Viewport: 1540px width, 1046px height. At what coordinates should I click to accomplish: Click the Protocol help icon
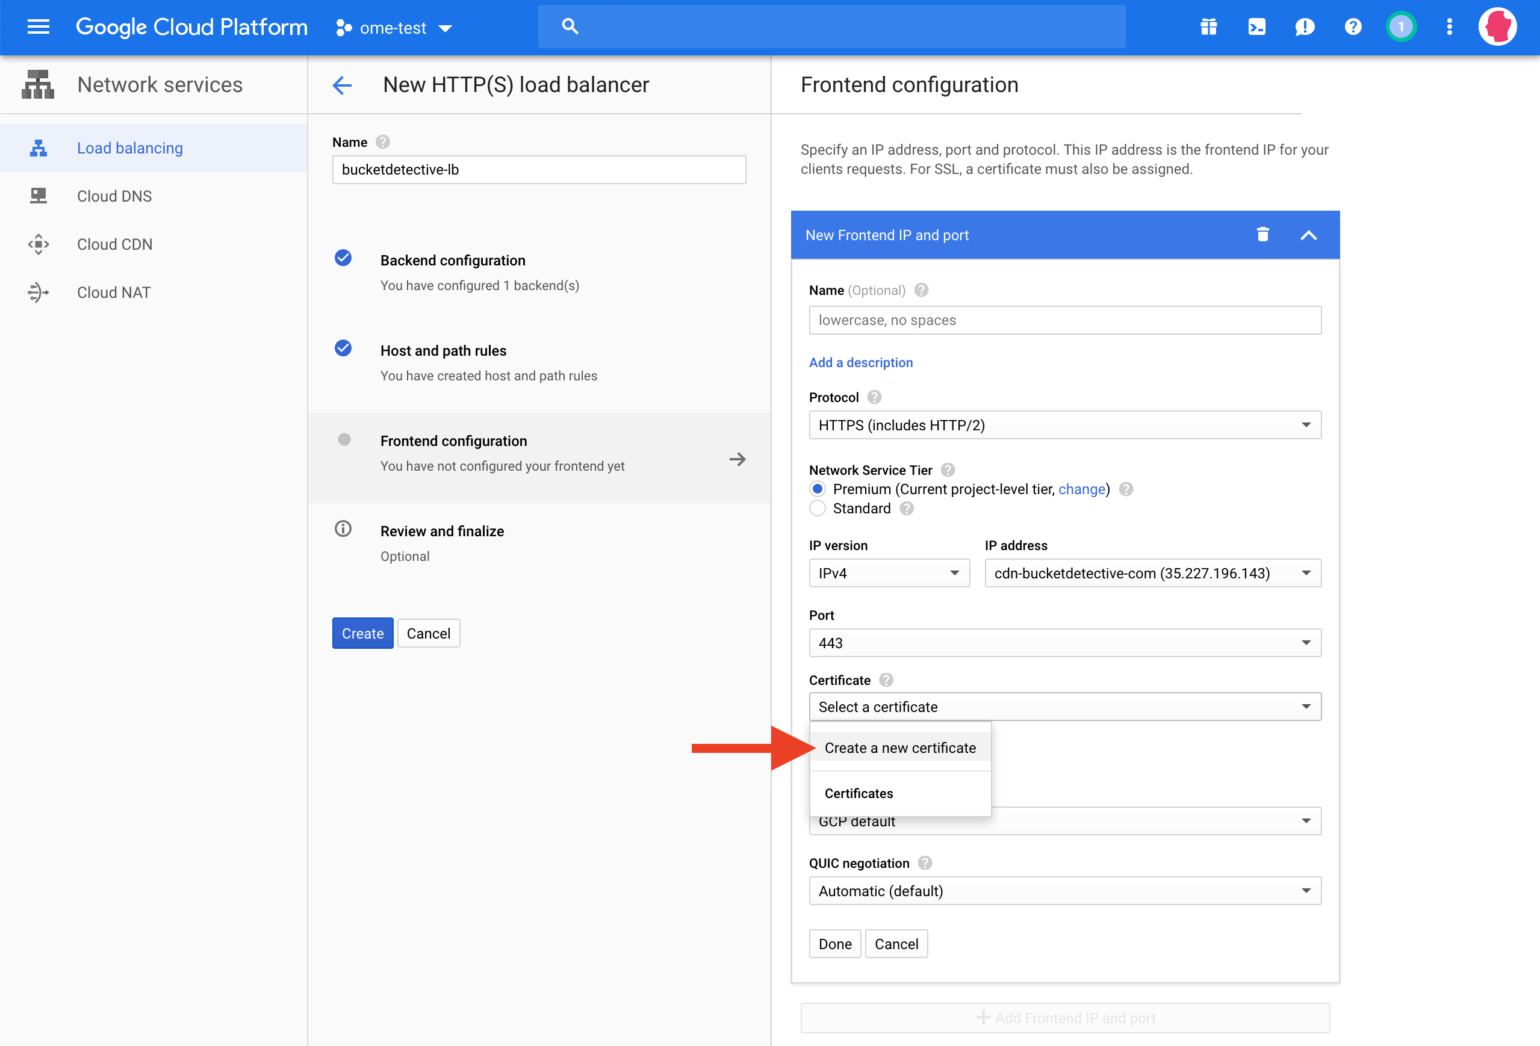click(874, 397)
